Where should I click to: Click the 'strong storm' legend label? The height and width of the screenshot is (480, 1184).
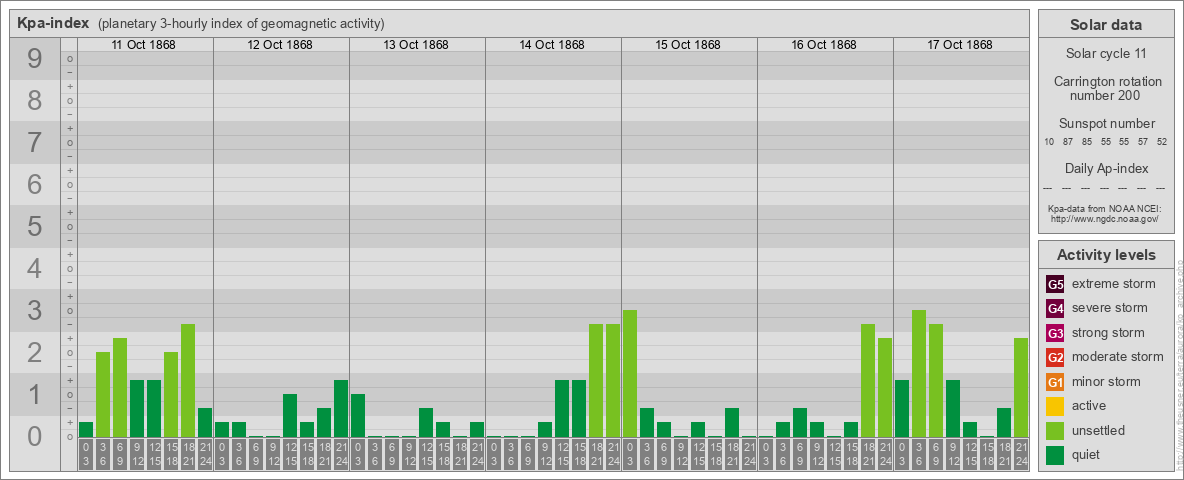coord(1108,333)
